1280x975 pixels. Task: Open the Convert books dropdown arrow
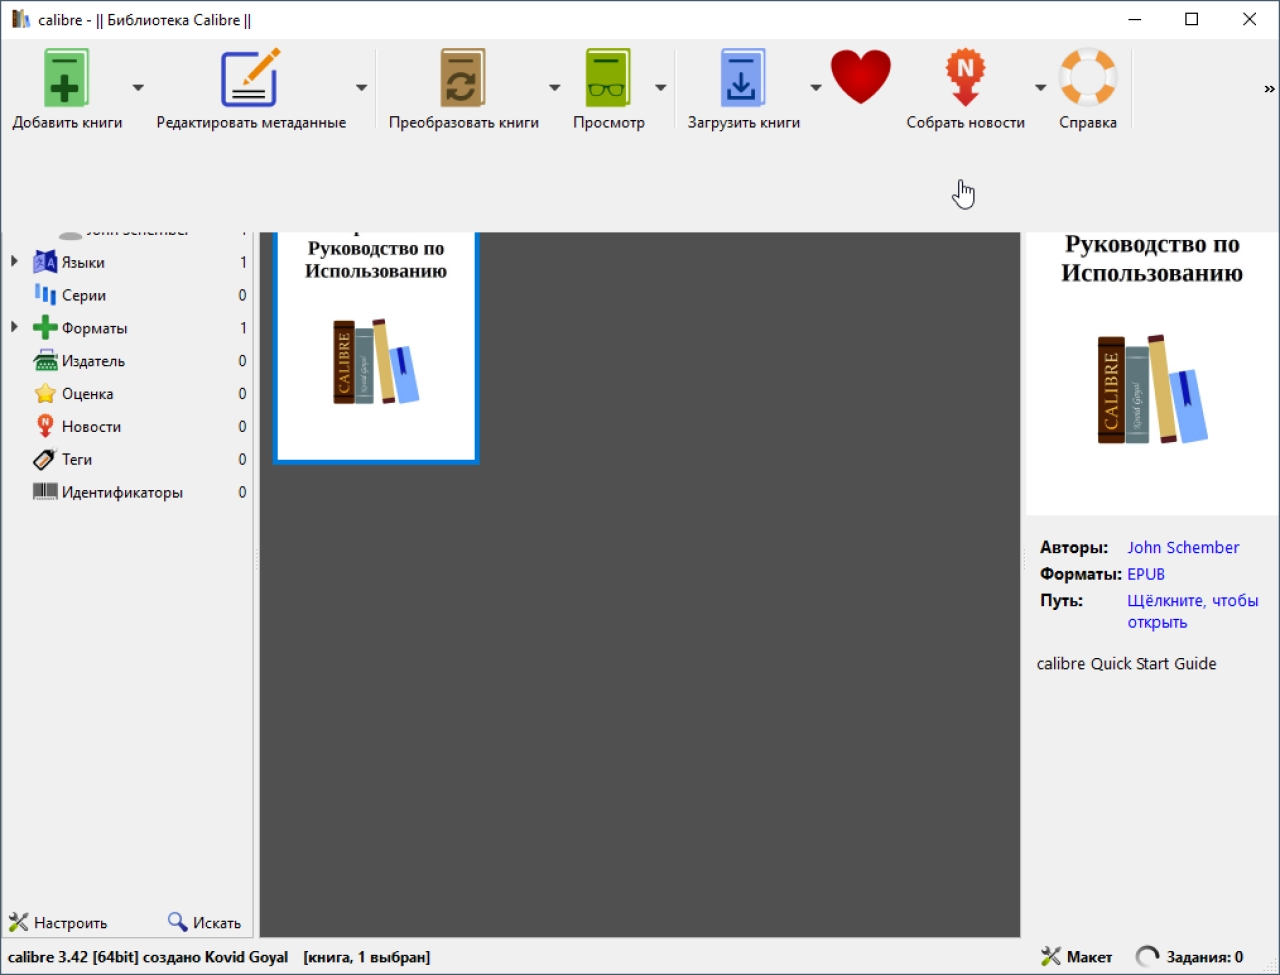554,88
